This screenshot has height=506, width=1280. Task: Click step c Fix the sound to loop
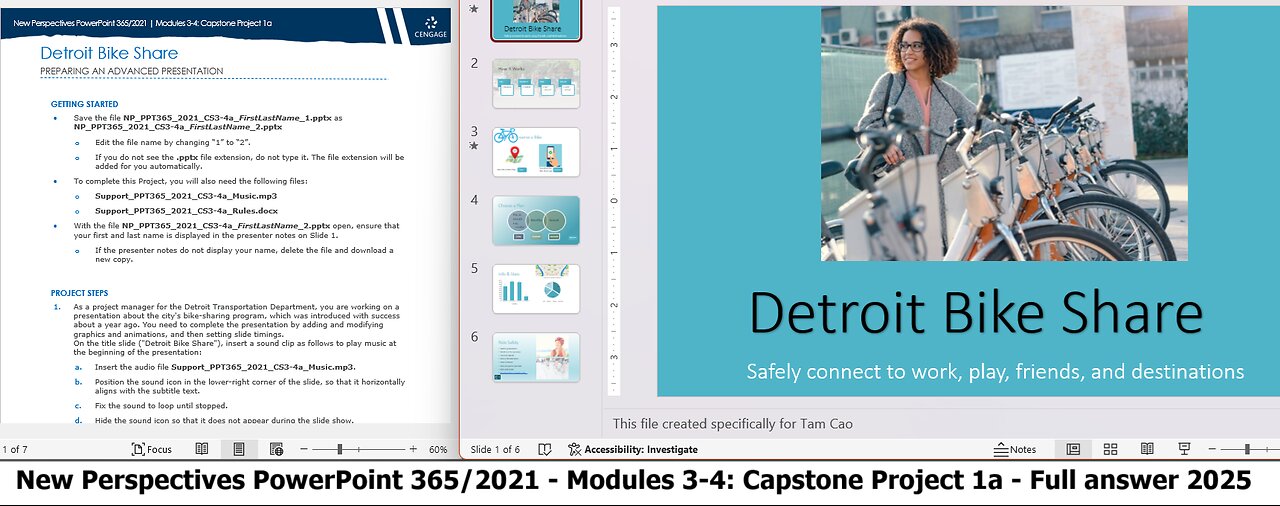pyautogui.click(x=161, y=405)
